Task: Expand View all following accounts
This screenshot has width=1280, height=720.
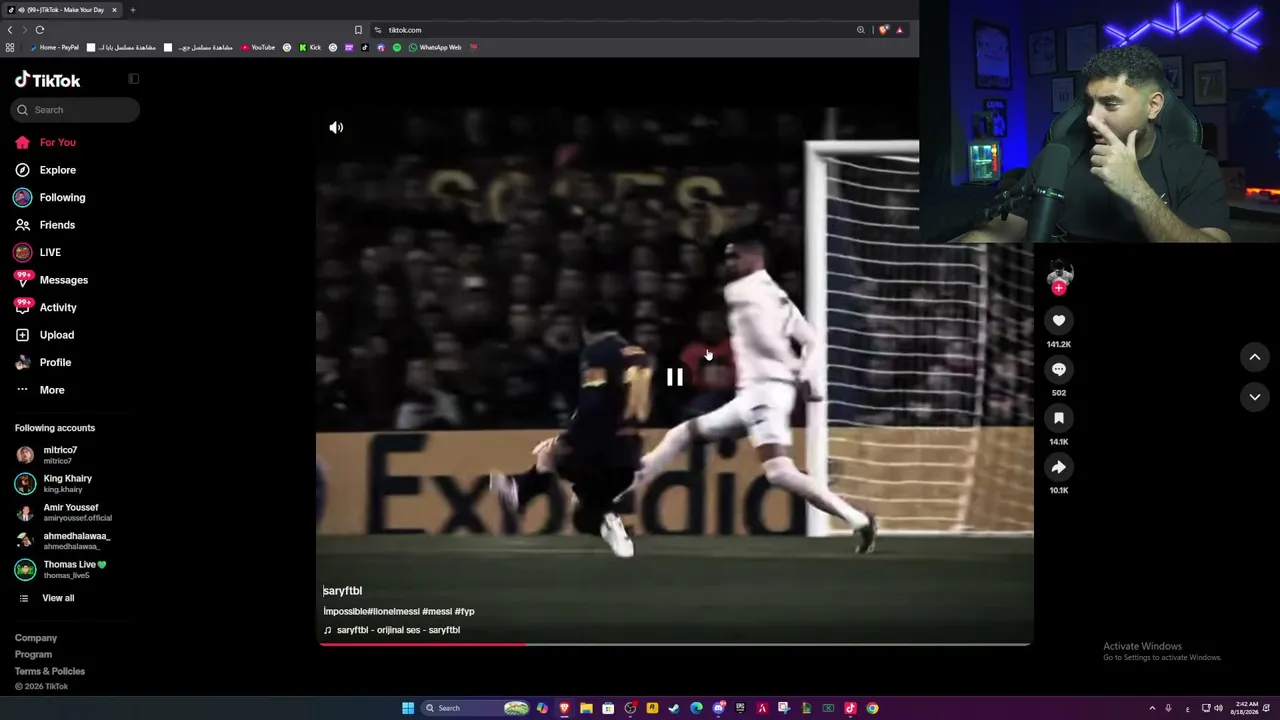Action: tap(47, 598)
